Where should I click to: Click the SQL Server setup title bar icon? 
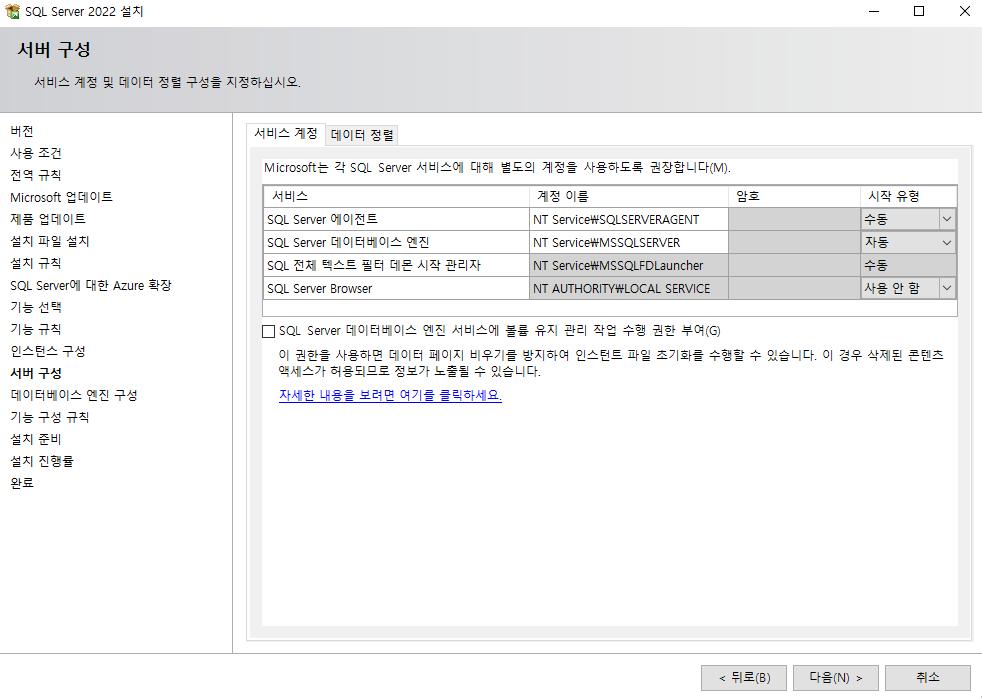[12, 11]
